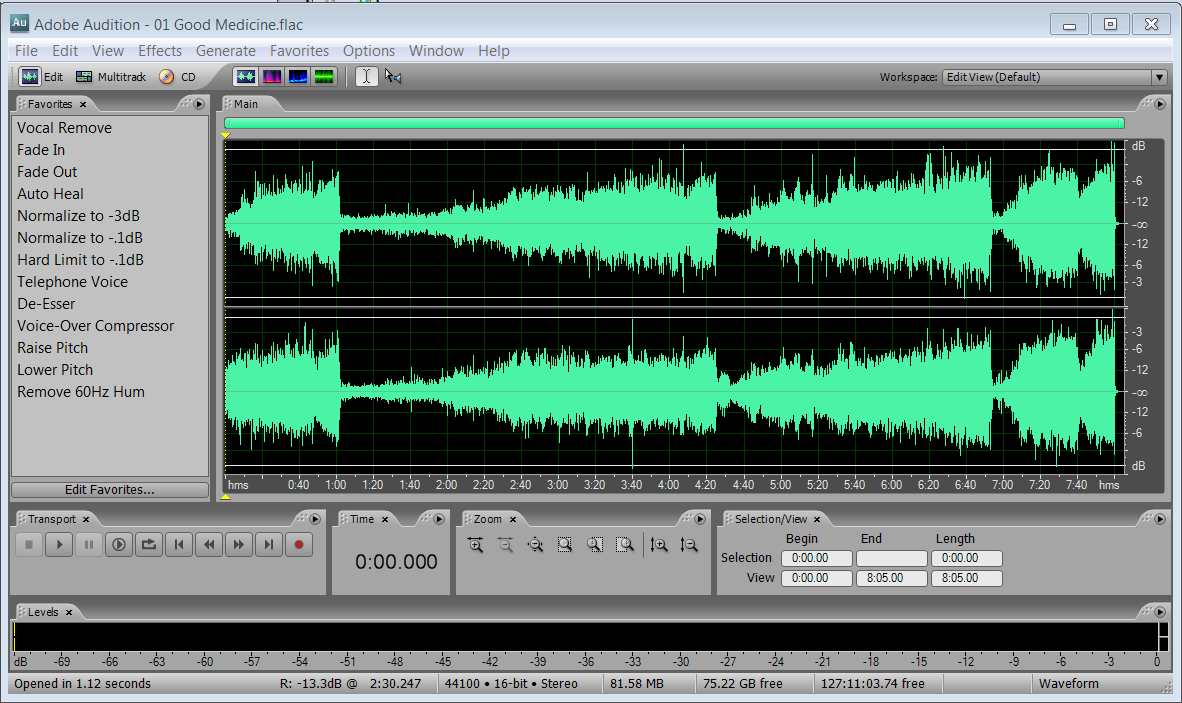Open the Generate menu
Image resolution: width=1182 pixels, height=703 pixels.
(x=225, y=51)
